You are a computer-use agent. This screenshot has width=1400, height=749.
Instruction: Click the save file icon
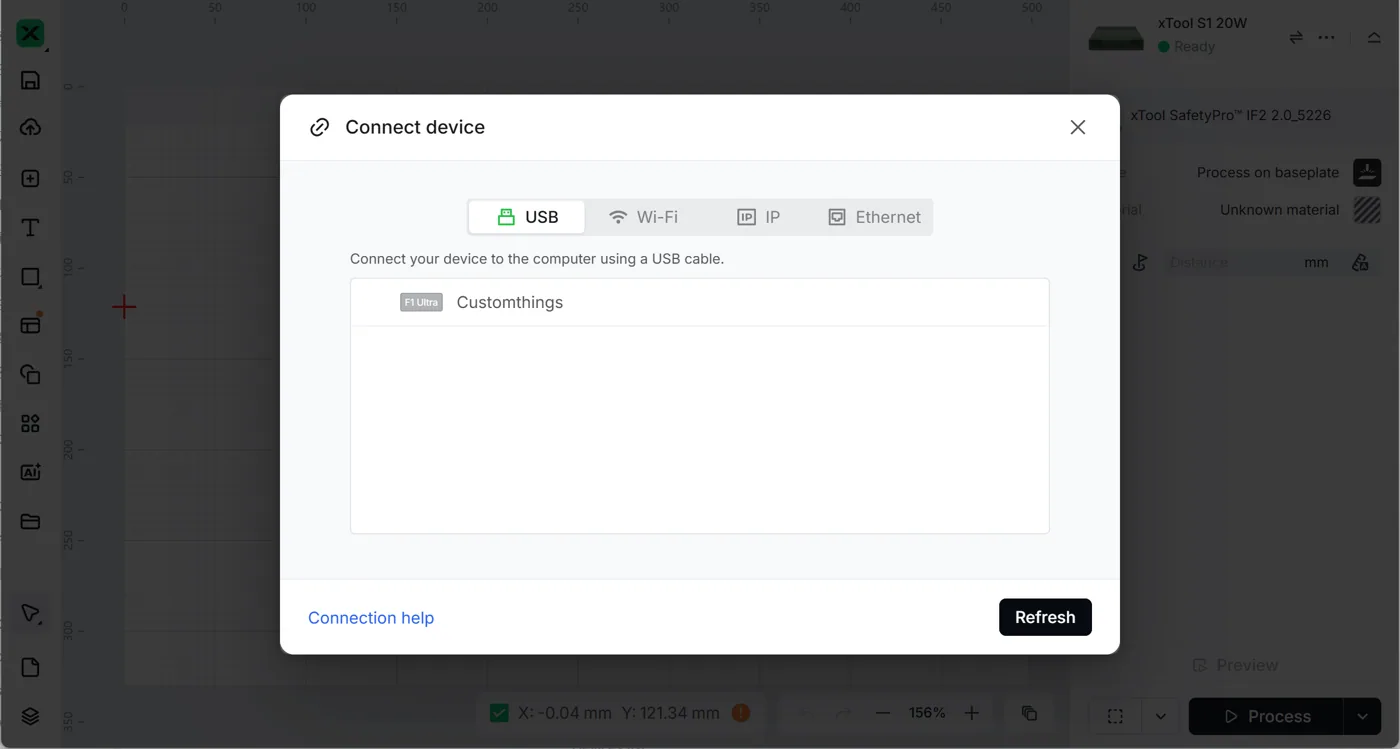[30, 81]
